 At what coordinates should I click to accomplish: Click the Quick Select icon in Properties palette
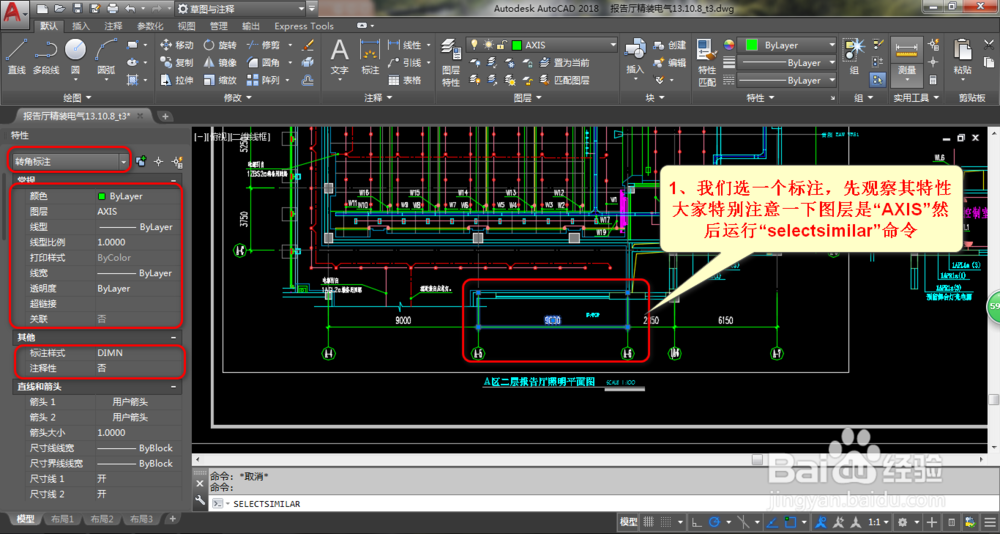coord(178,161)
